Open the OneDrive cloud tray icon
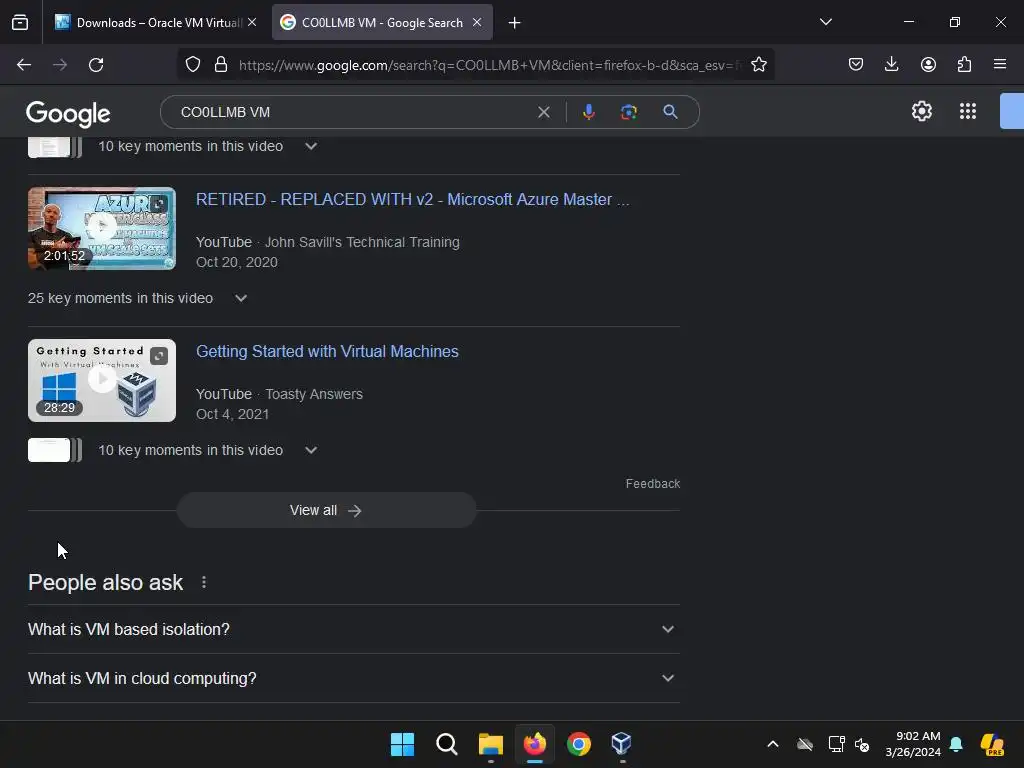1024x768 pixels. 805,744
